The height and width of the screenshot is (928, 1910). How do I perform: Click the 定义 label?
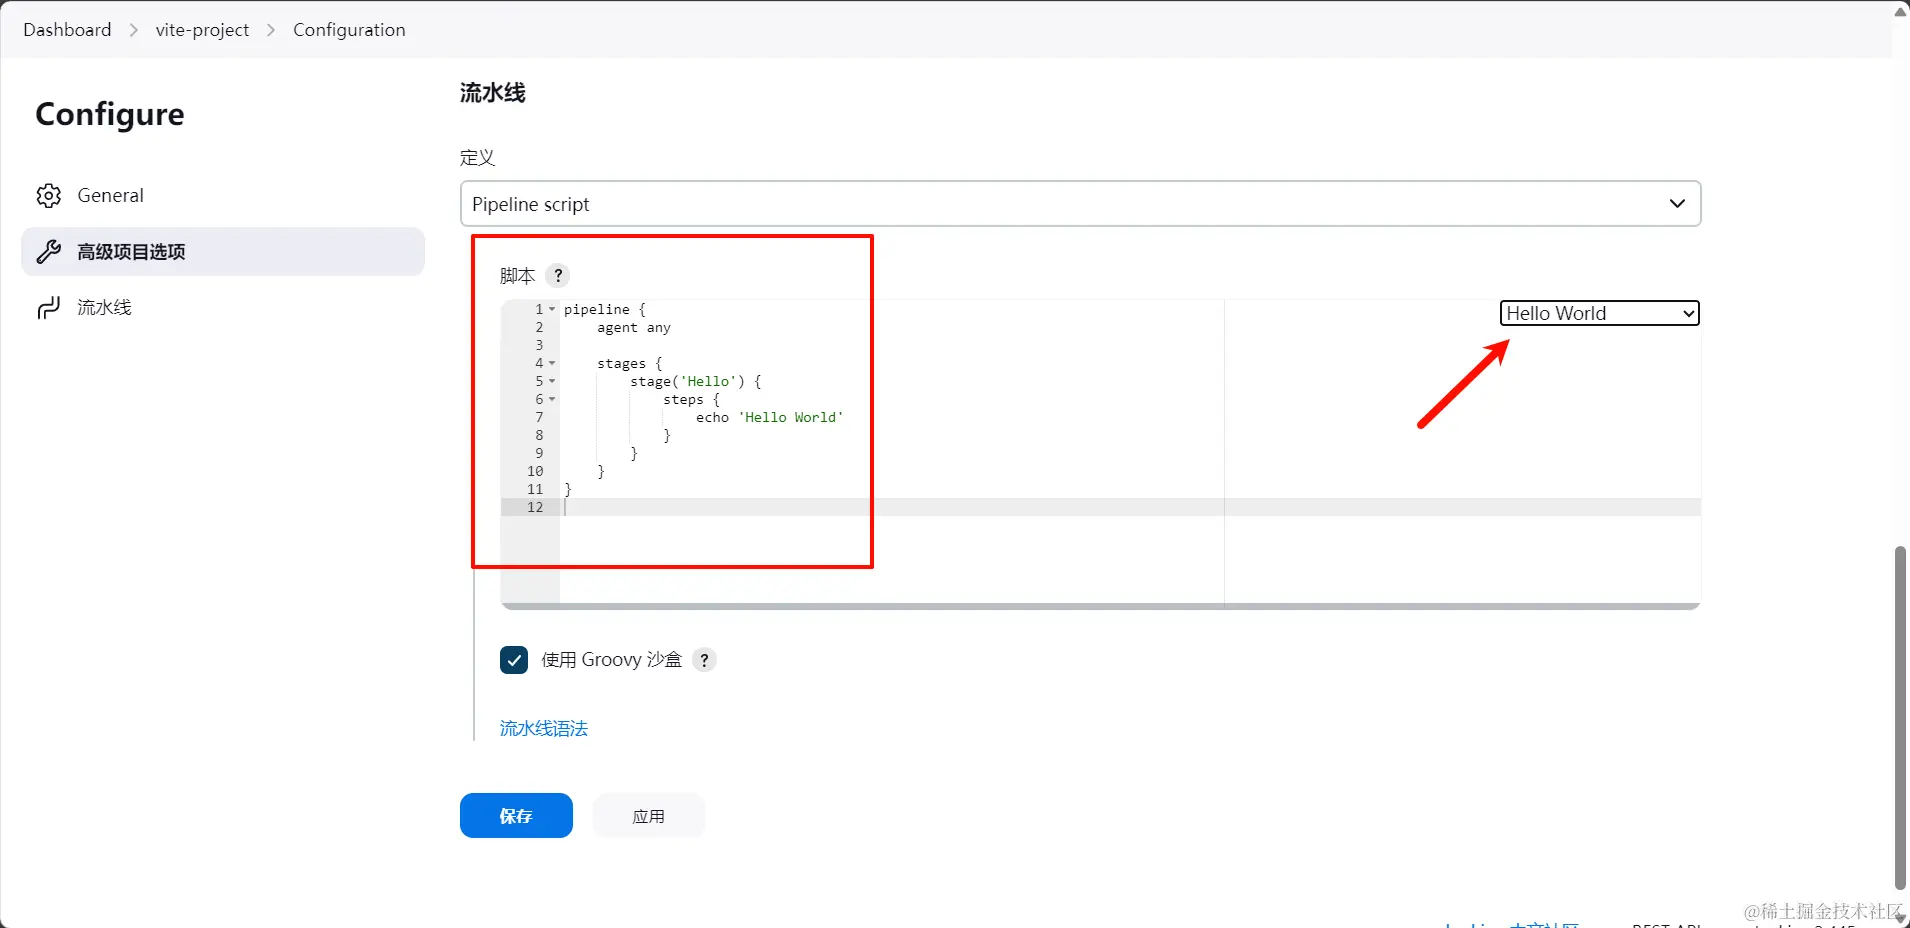[x=477, y=157]
